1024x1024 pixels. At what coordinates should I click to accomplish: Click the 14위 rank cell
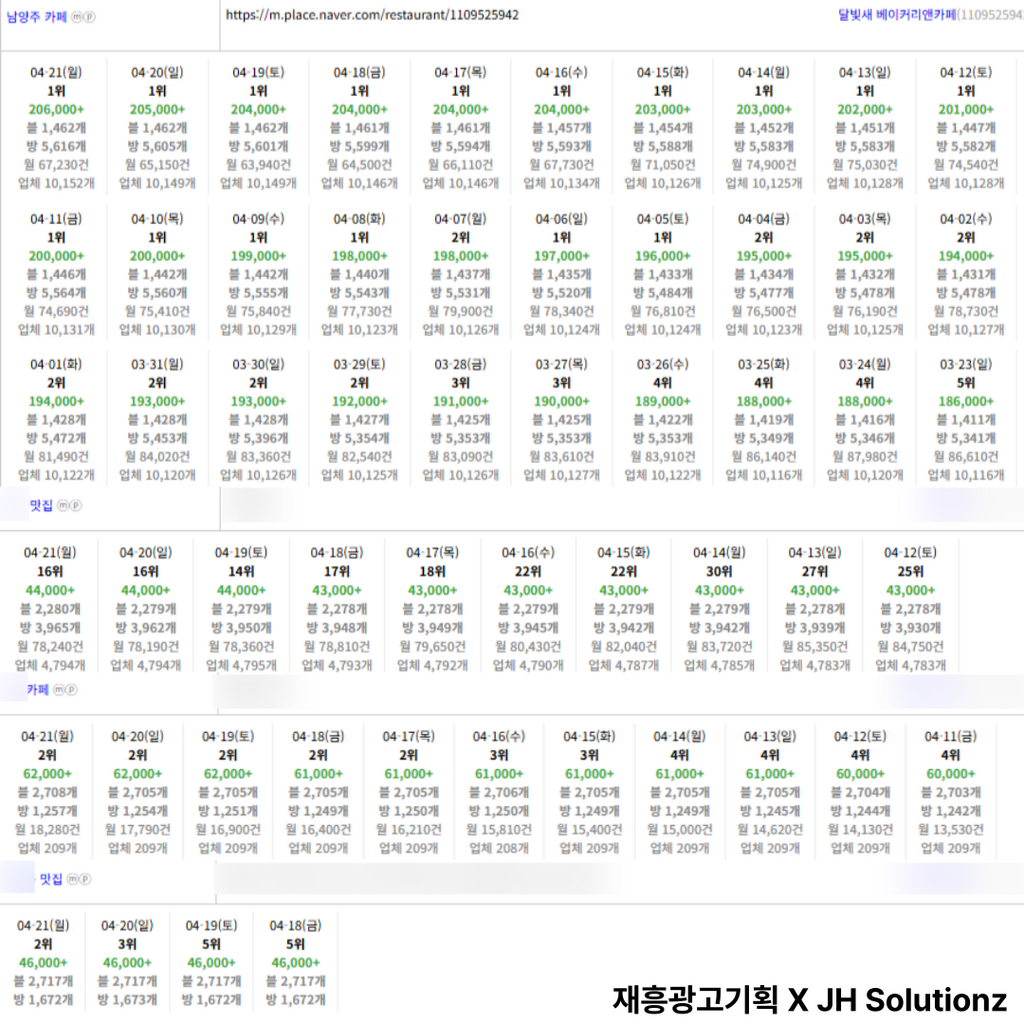pyautogui.click(x=241, y=571)
